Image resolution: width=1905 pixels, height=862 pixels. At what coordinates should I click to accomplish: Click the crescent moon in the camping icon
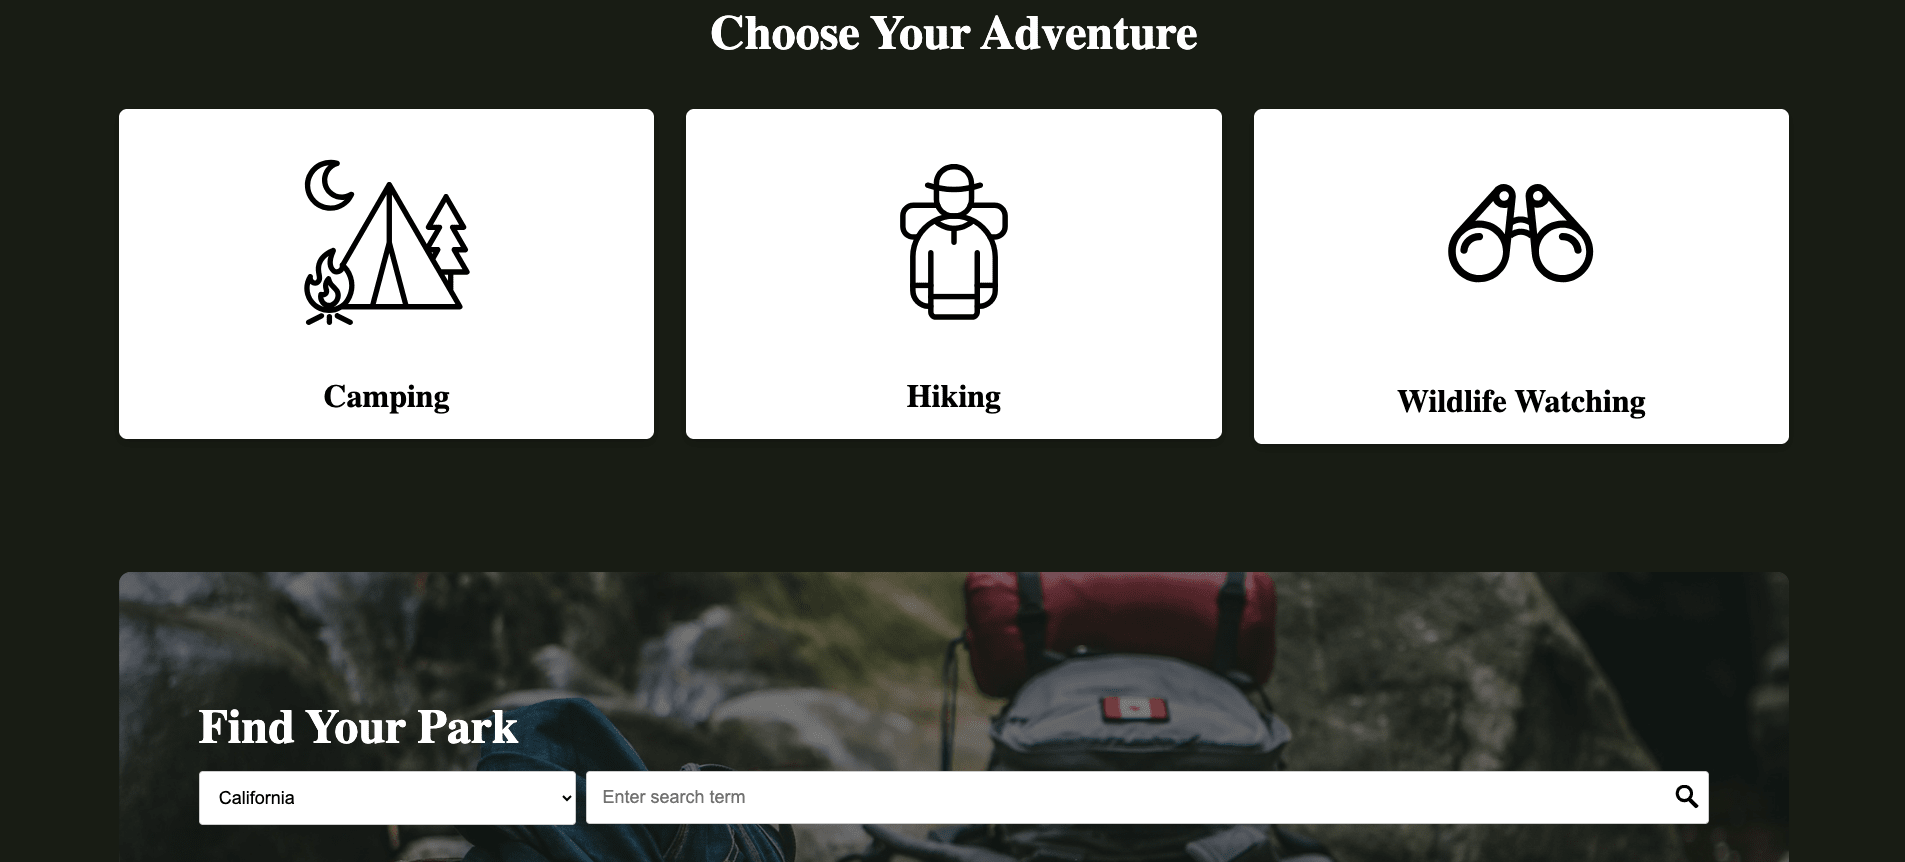pyautogui.click(x=328, y=185)
